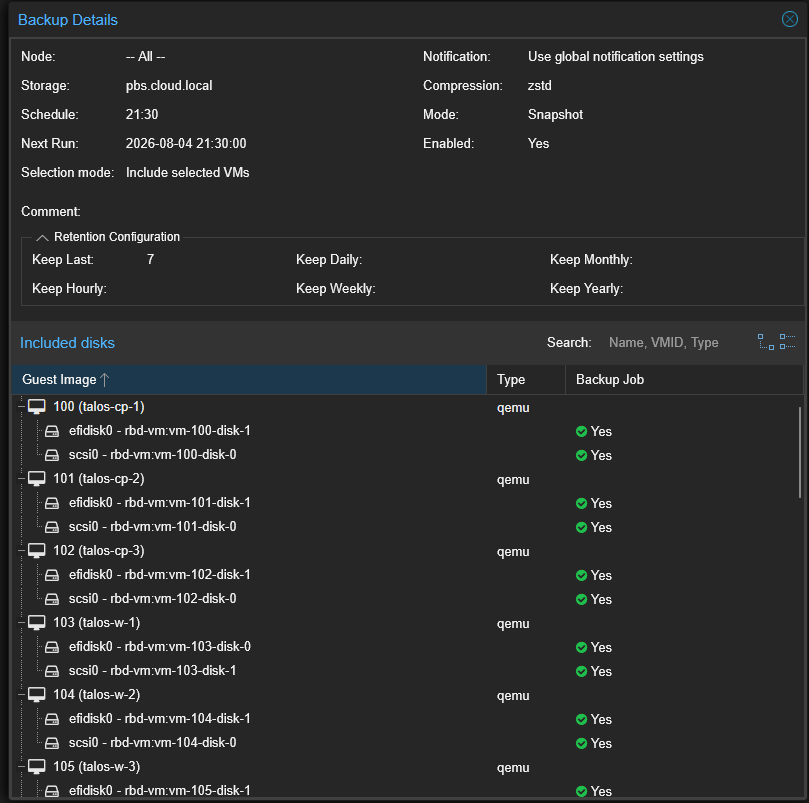Click green check for efidisk0 vm-100-disk-1
The image size is (809, 803).
point(581,431)
